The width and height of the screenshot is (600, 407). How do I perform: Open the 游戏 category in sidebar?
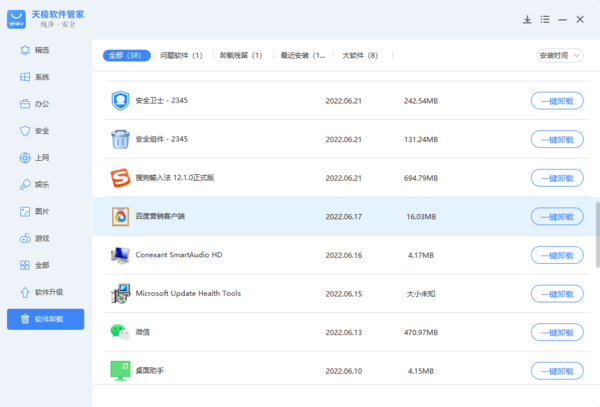coord(42,238)
